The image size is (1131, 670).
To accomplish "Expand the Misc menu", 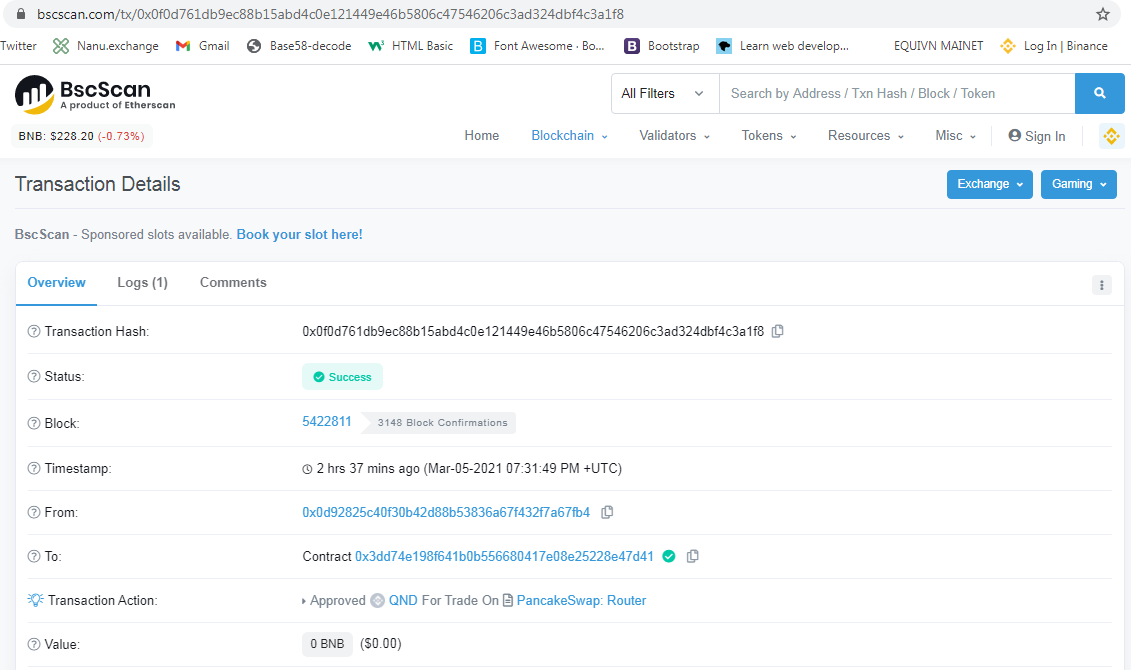I will pyautogui.click(x=956, y=136).
